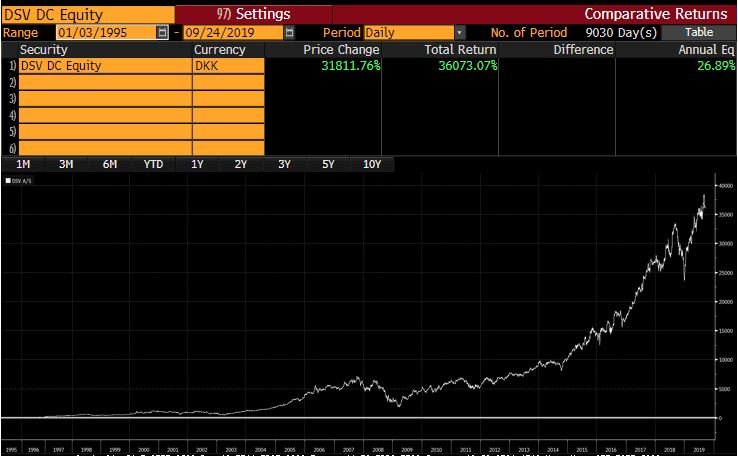Click the price change value 31811.76%
This screenshot has height=456, width=738.
351,66
